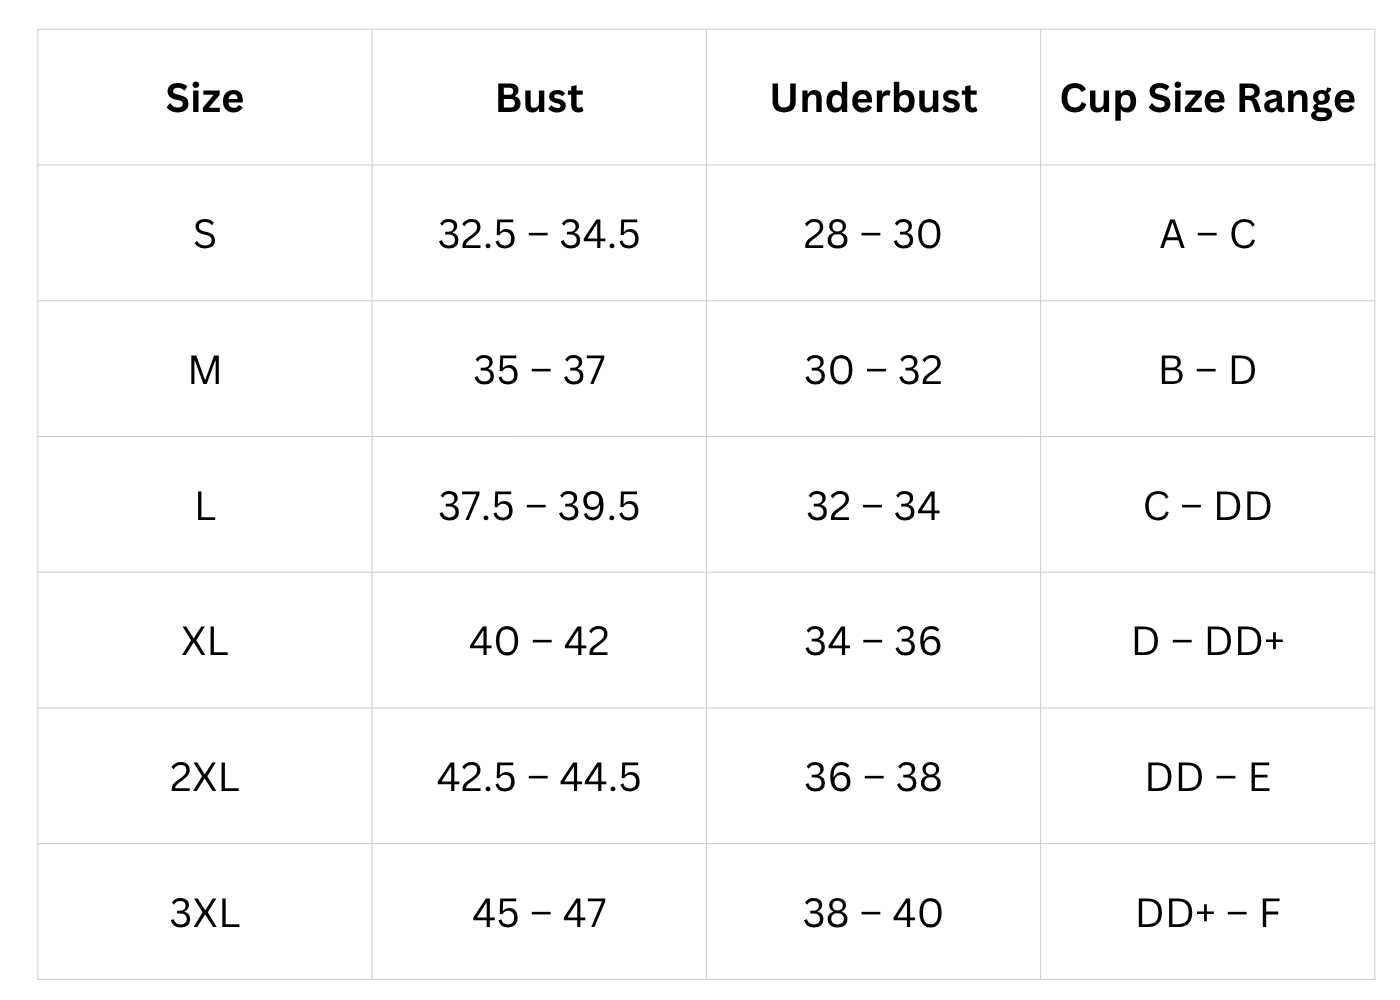1400x1000 pixels.
Task: Click cup size range A – C
Action: [1207, 234]
